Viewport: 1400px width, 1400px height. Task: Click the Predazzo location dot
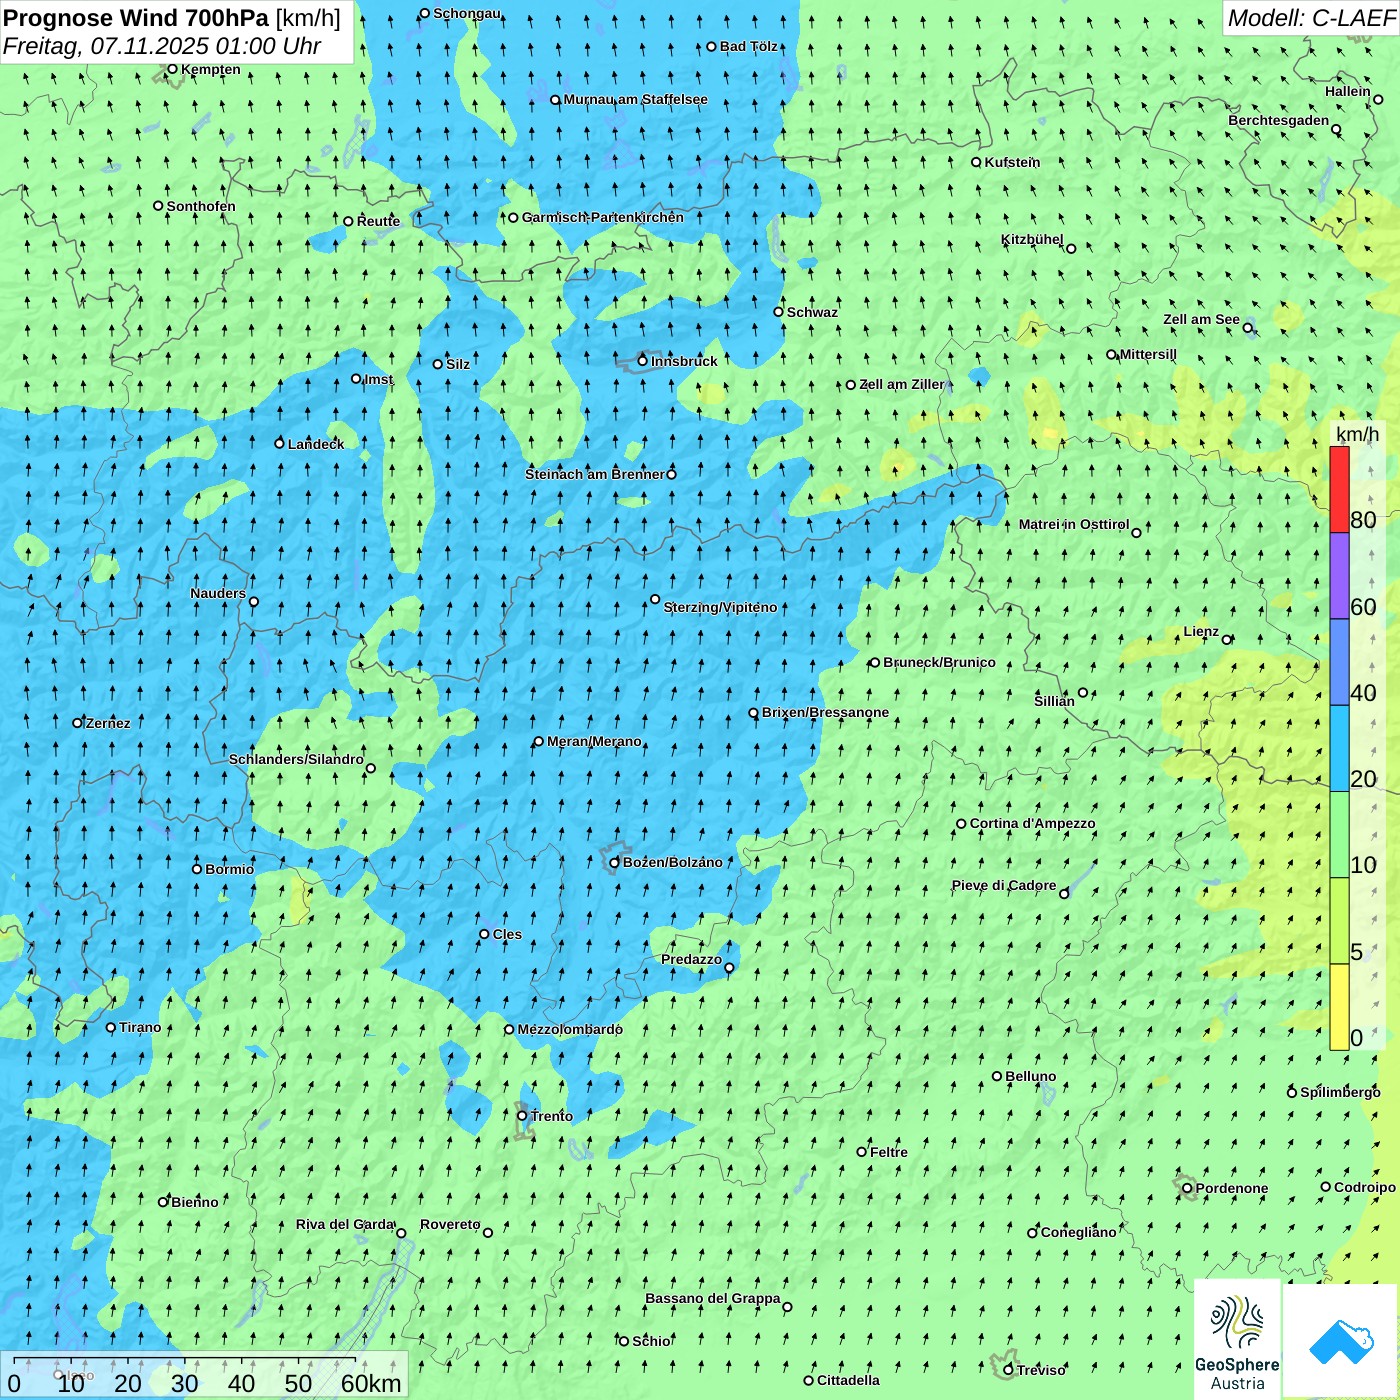coord(729,967)
